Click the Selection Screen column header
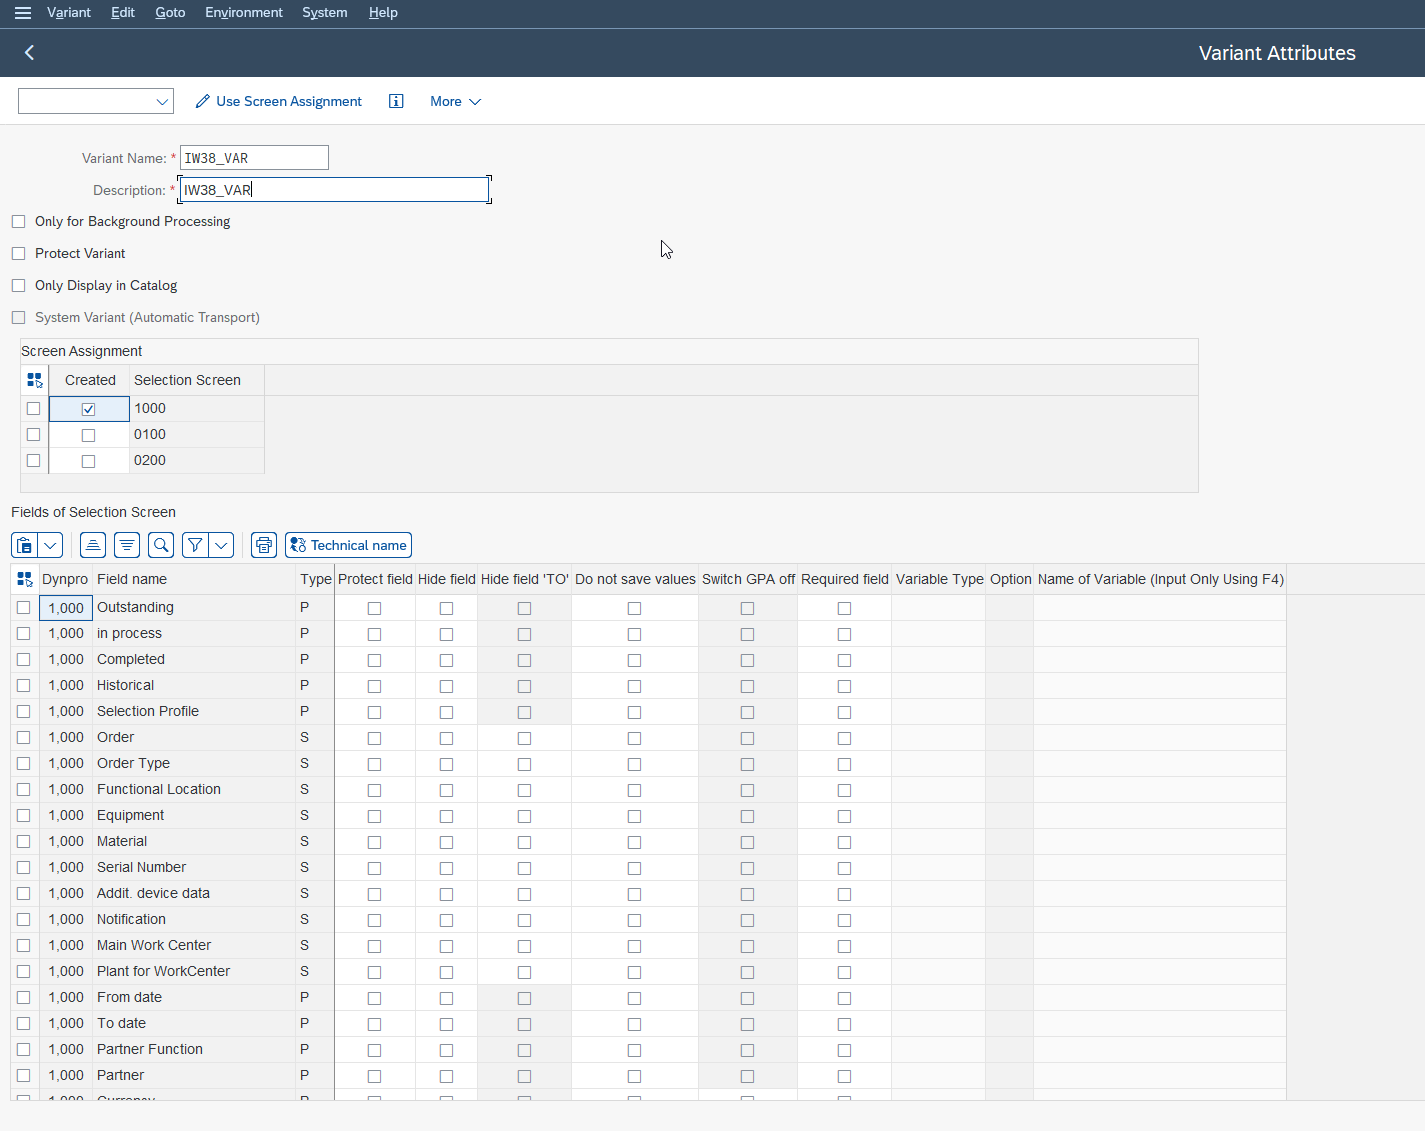The image size is (1425, 1131). 197,380
